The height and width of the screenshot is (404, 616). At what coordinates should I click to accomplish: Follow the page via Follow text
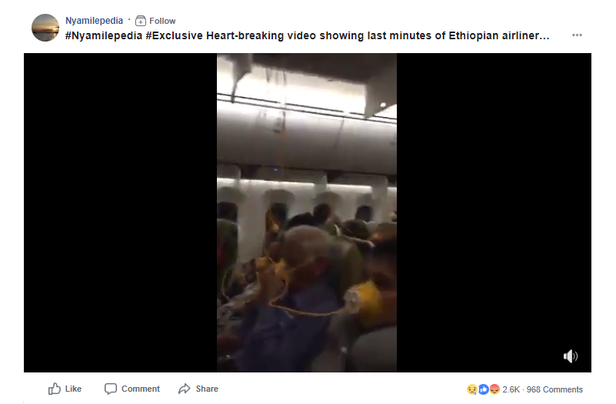[x=162, y=21]
